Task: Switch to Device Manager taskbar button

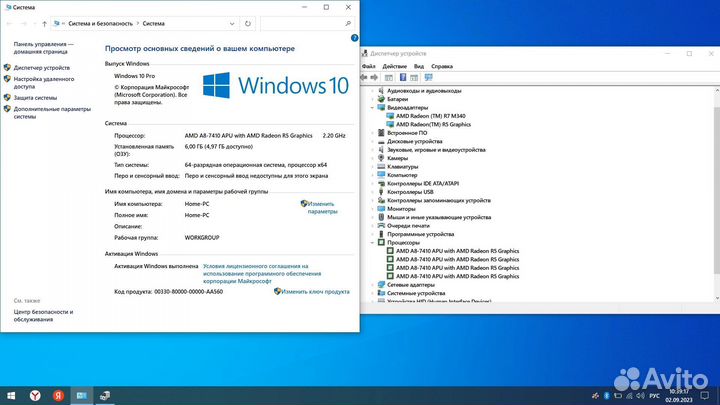Action: (x=105, y=395)
